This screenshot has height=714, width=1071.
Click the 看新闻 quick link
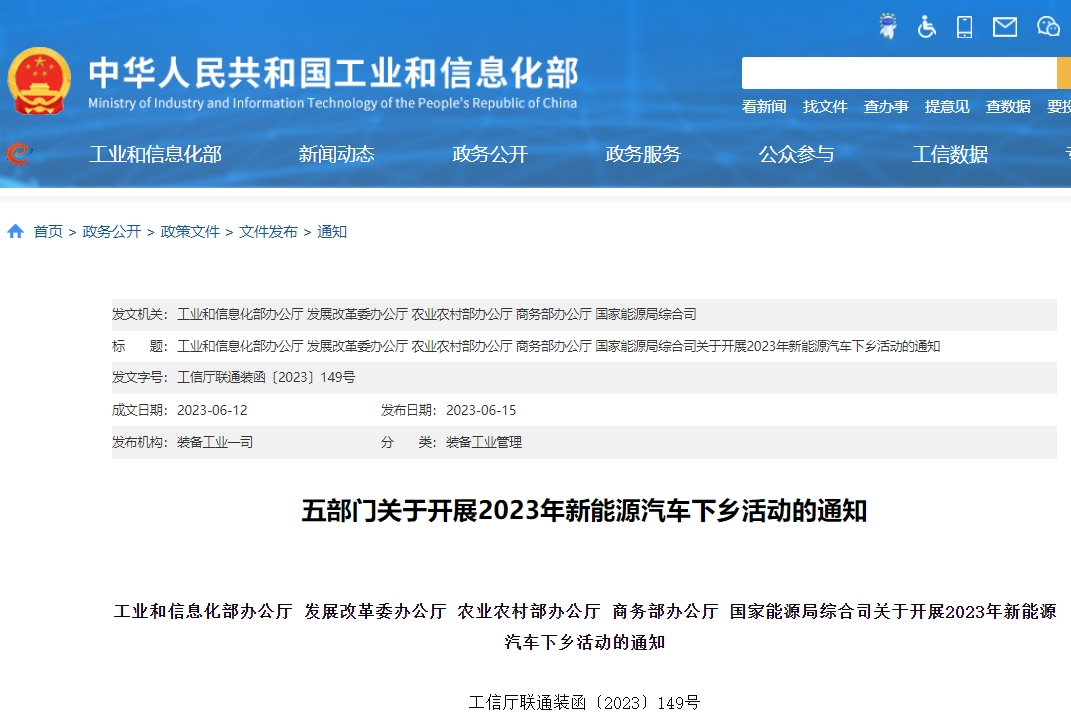click(x=764, y=107)
